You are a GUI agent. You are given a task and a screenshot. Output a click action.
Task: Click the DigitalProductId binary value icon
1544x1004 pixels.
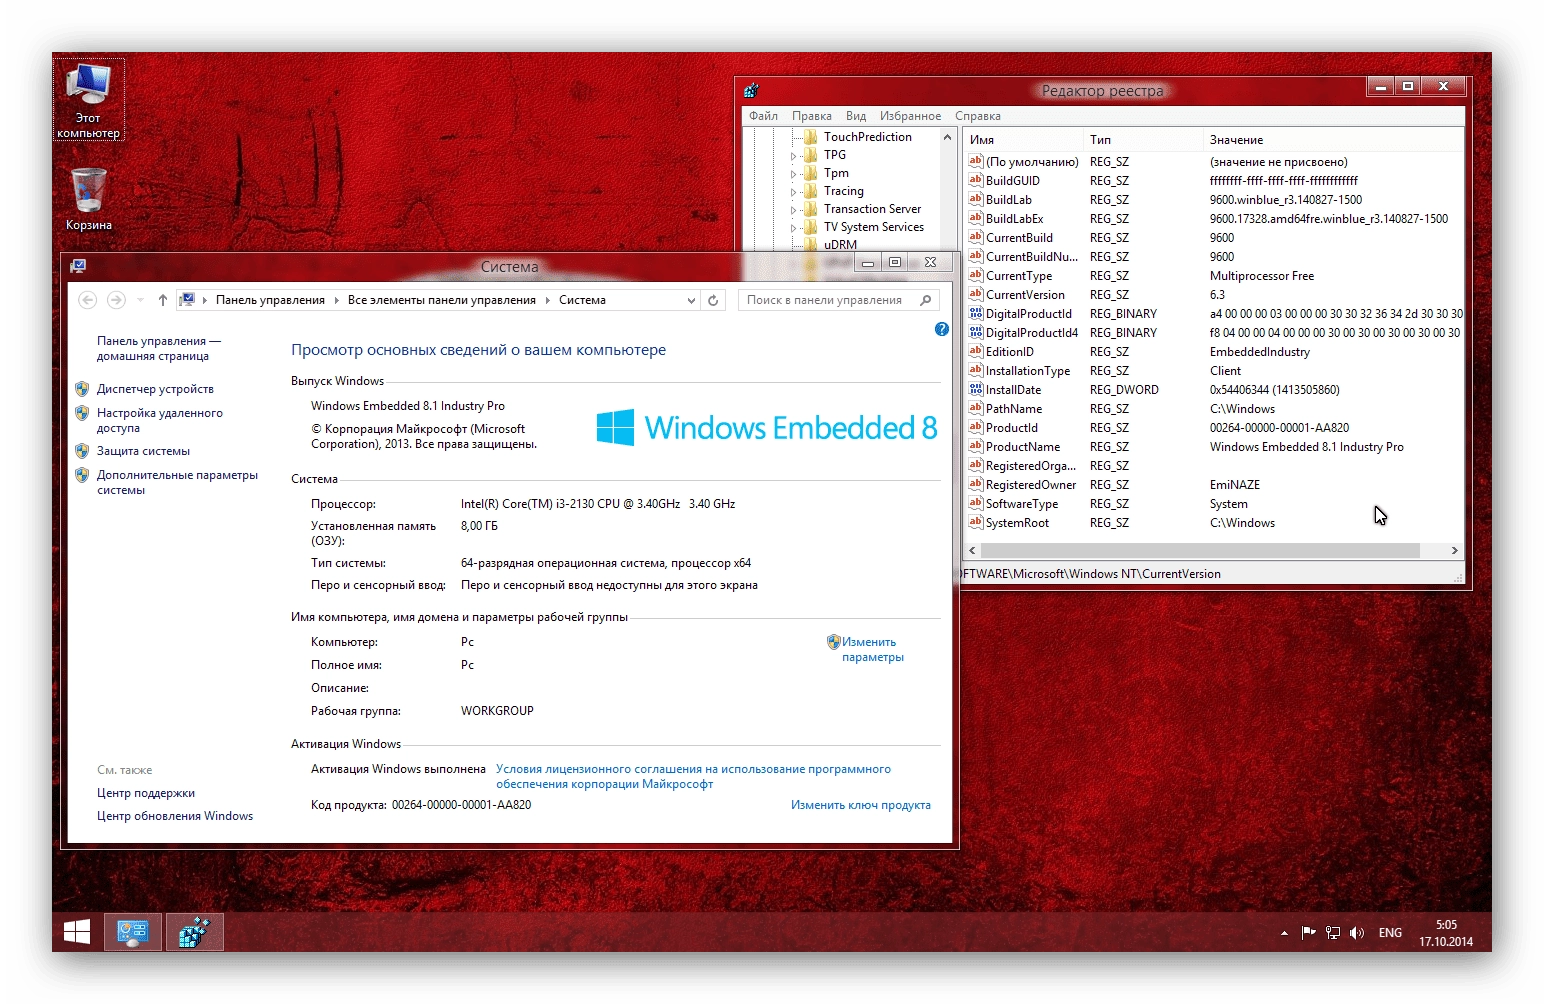[x=975, y=313]
